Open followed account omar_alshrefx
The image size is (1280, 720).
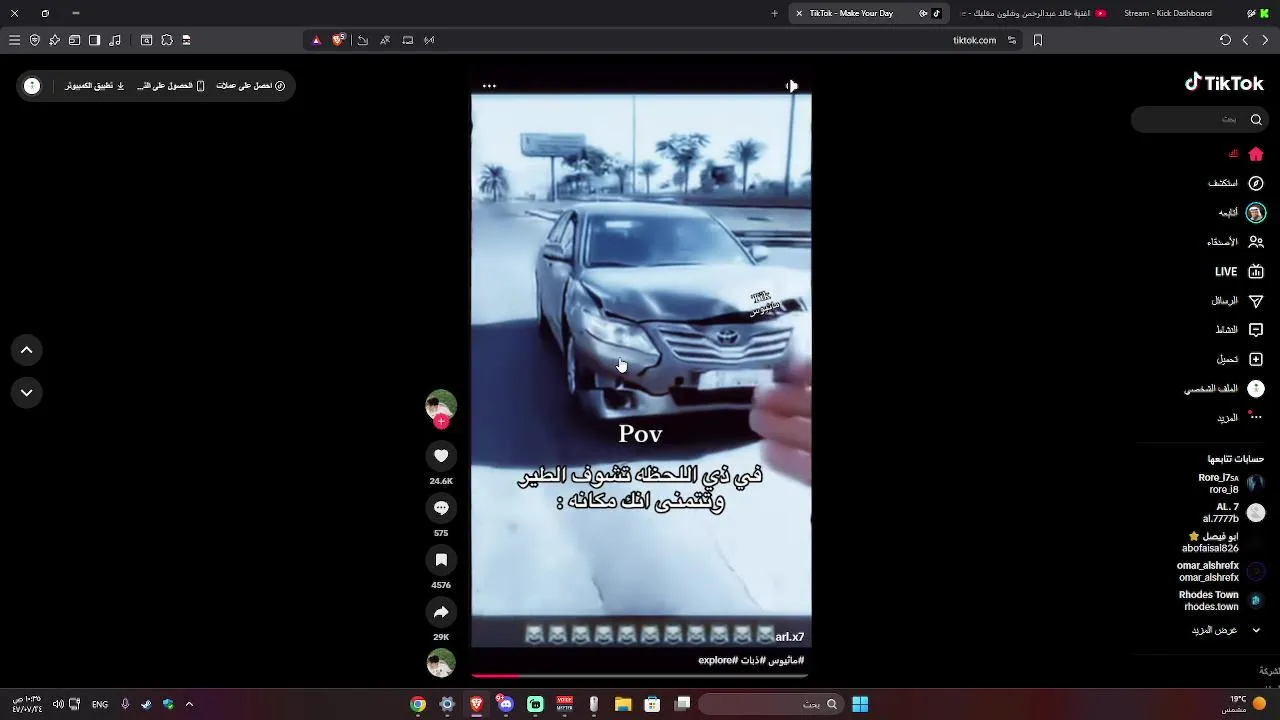1221,571
